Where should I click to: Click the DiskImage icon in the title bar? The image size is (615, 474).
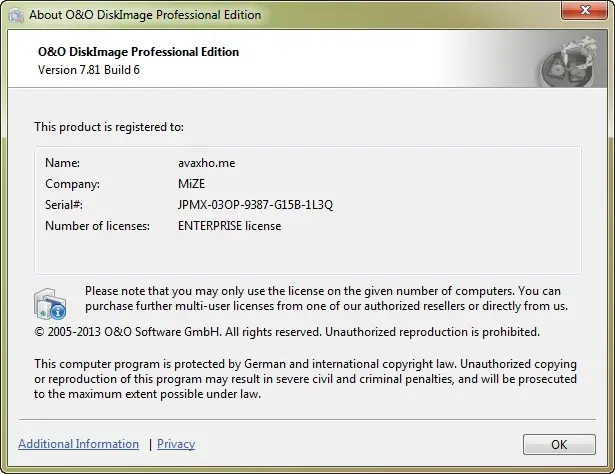16,15
